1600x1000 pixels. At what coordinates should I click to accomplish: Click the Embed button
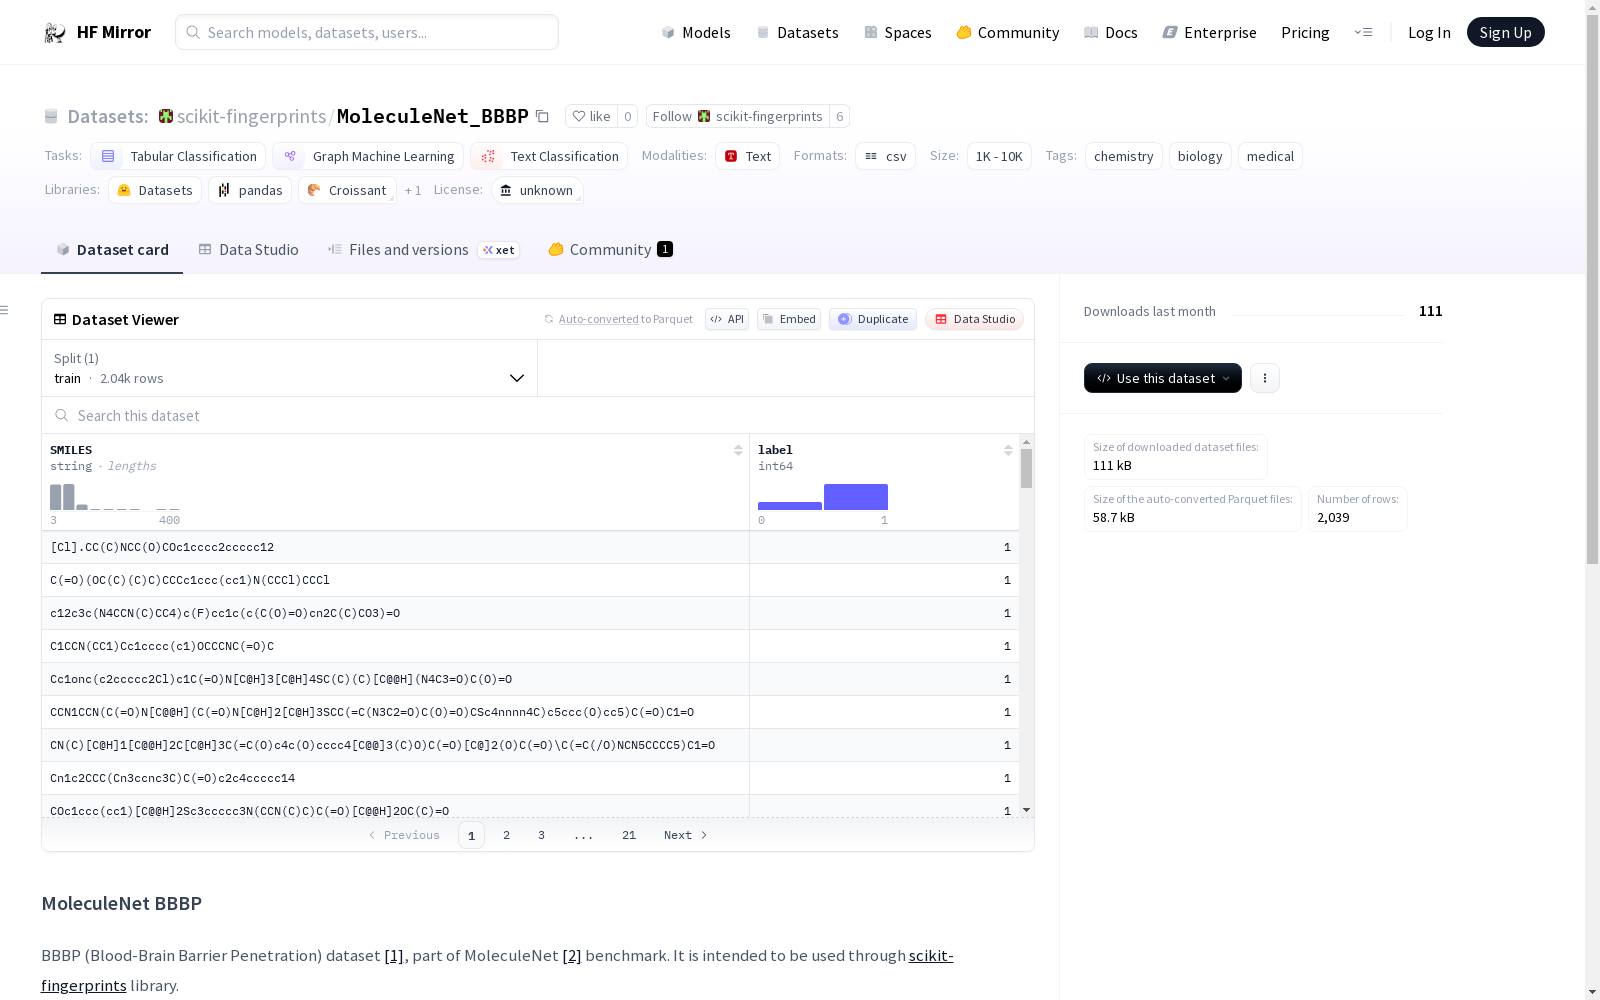(x=789, y=319)
